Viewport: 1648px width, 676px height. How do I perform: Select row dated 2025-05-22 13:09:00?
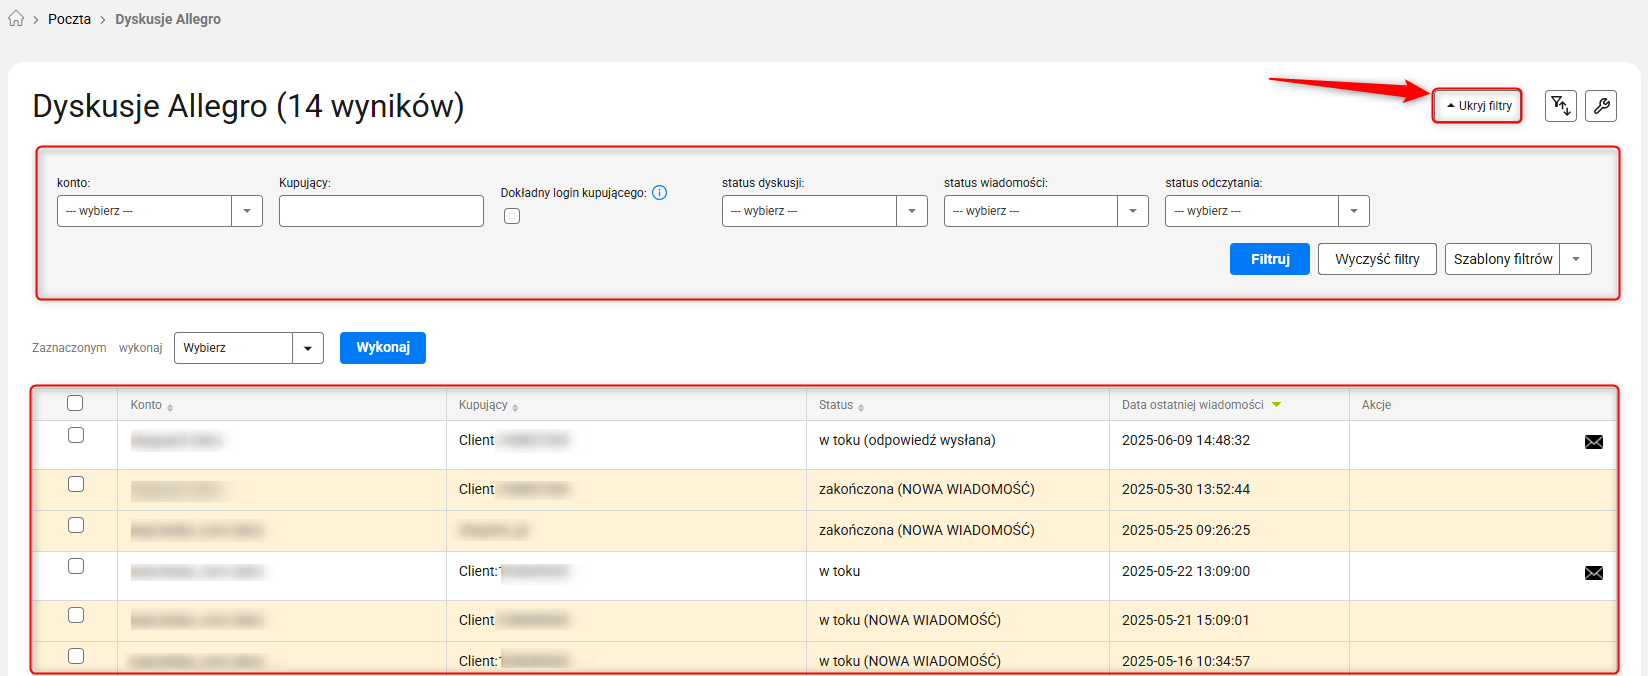pos(76,566)
